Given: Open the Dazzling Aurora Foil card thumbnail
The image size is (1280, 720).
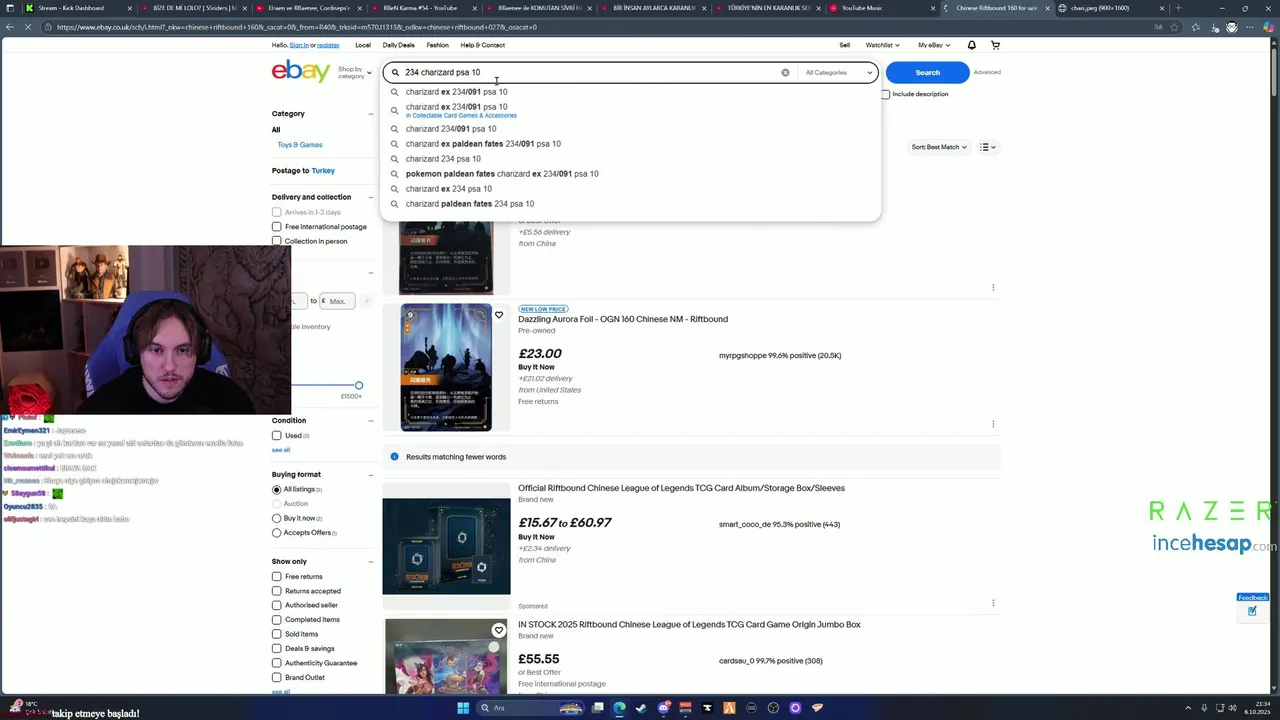Looking at the screenshot, I should click(x=446, y=368).
